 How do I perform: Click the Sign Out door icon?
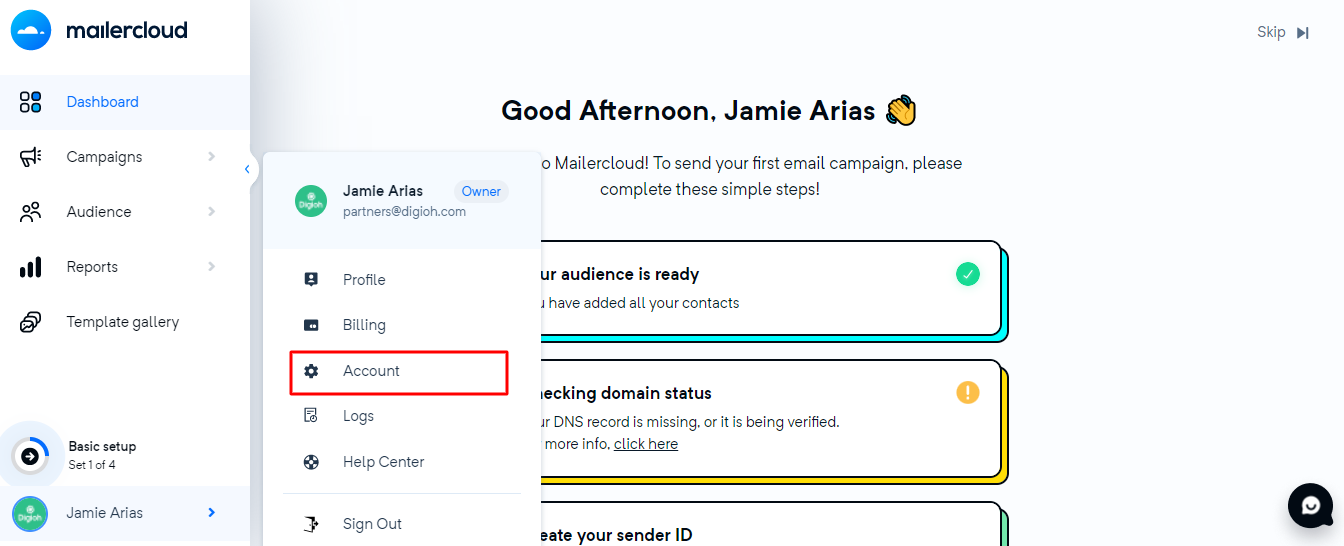point(311,524)
